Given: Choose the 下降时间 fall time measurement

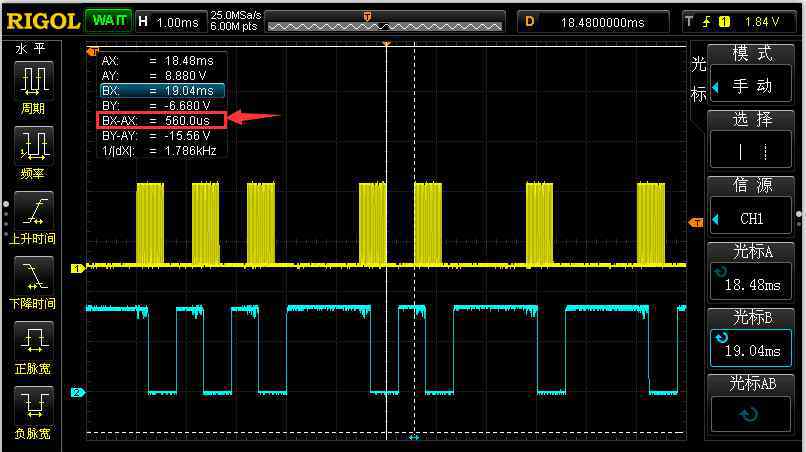Looking at the screenshot, I should pyautogui.click(x=33, y=276).
